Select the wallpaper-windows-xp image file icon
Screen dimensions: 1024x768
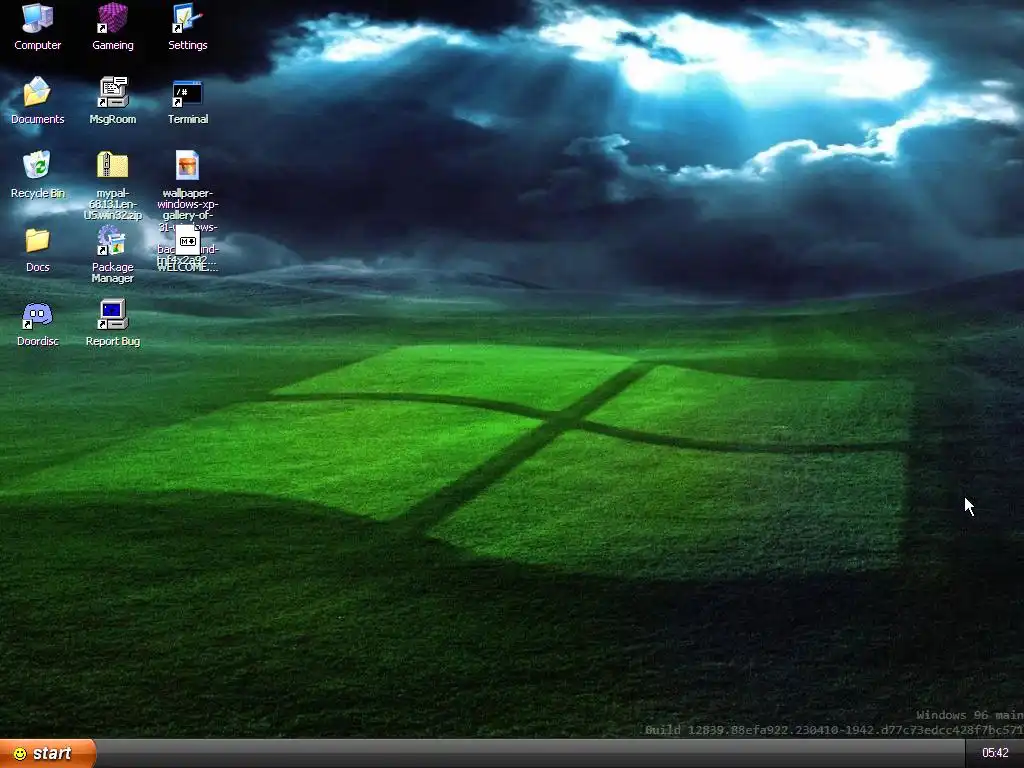tap(187, 166)
